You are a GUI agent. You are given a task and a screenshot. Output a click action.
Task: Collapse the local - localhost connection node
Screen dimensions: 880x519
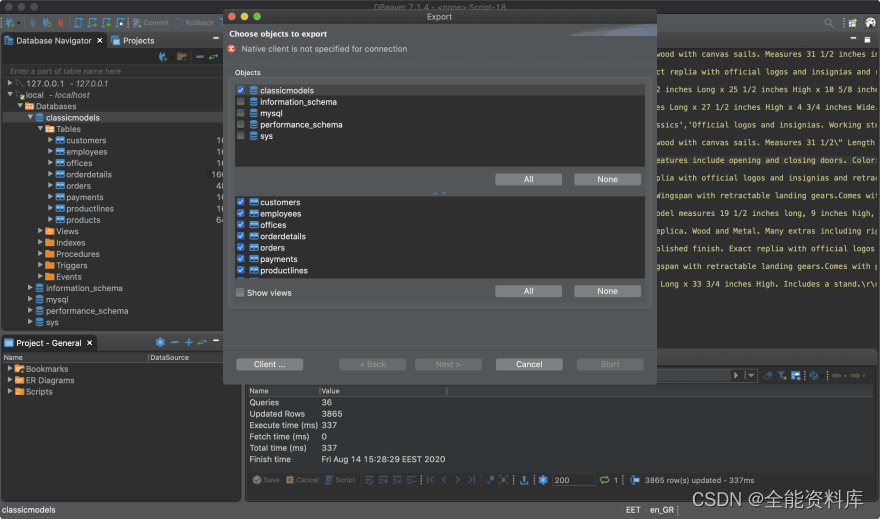pyautogui.click(x=10, y=94)
